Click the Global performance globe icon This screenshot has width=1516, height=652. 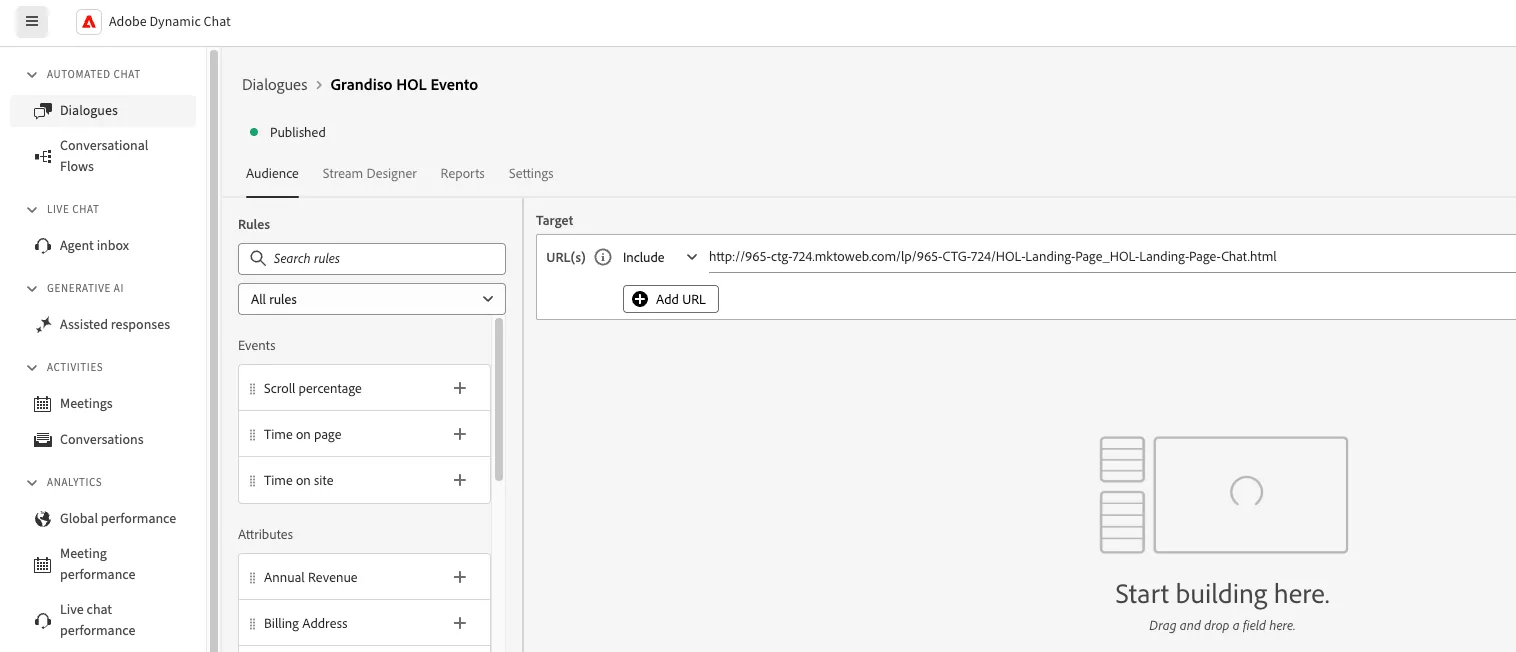click(43, 519)
